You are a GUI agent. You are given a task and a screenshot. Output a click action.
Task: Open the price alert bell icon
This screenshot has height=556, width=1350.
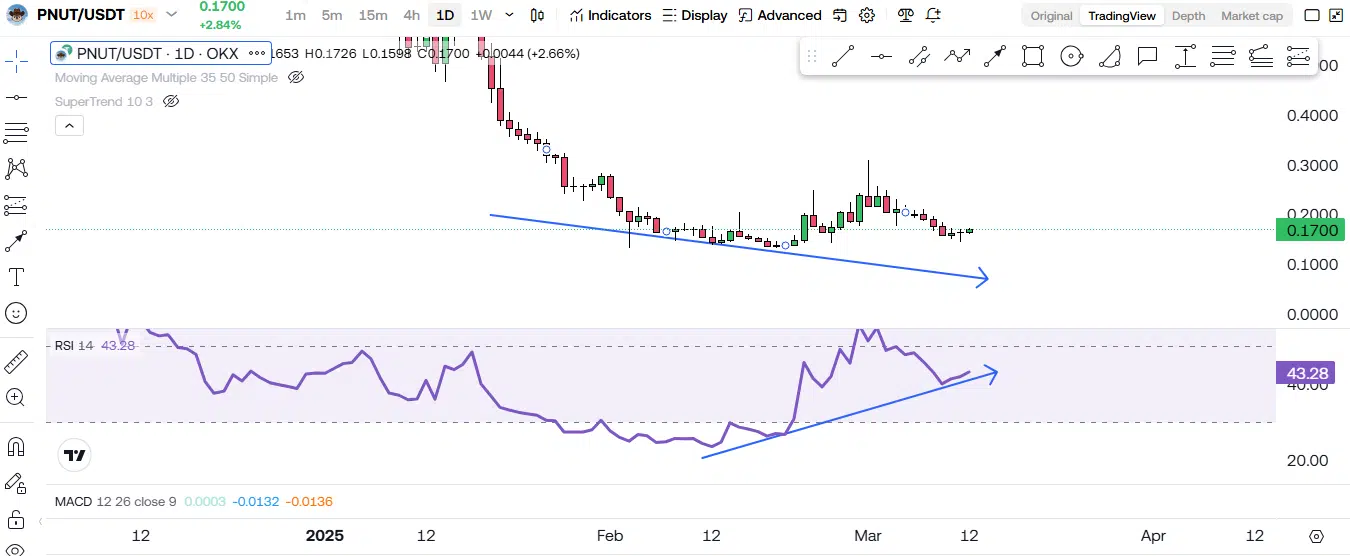click(933, 15)
